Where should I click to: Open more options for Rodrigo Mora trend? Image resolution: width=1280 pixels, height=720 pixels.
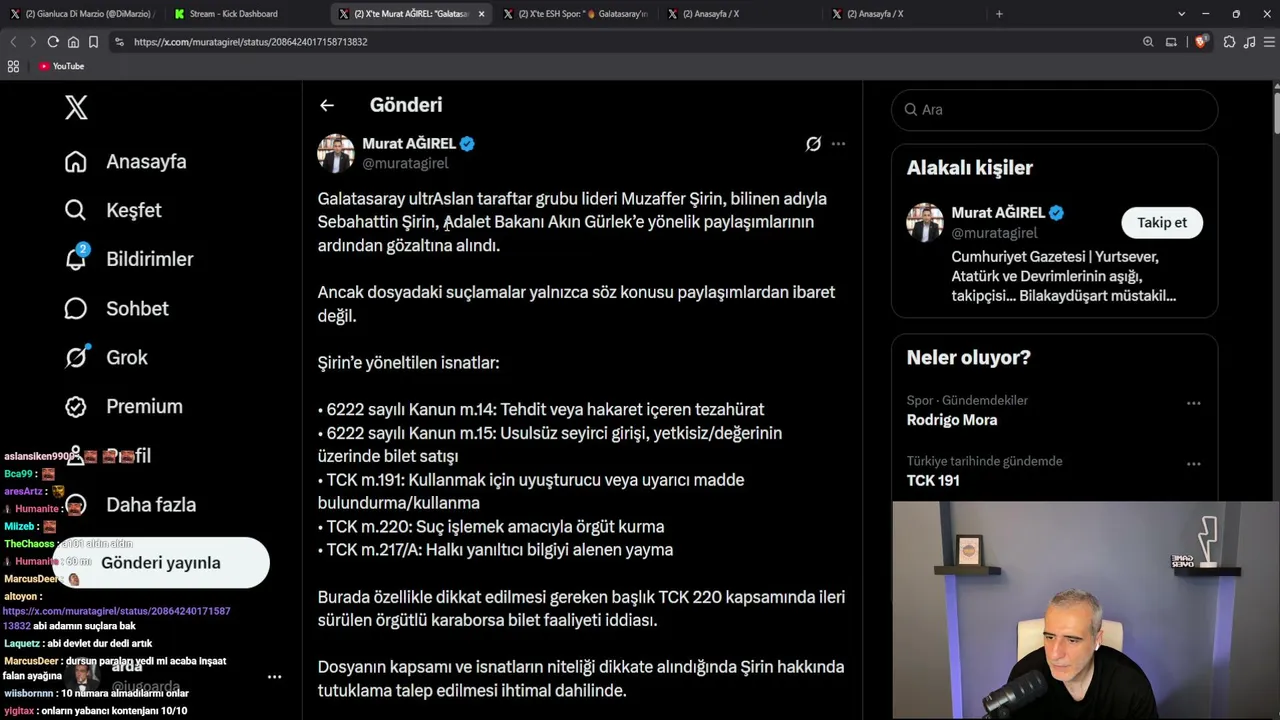(1193, 403)
